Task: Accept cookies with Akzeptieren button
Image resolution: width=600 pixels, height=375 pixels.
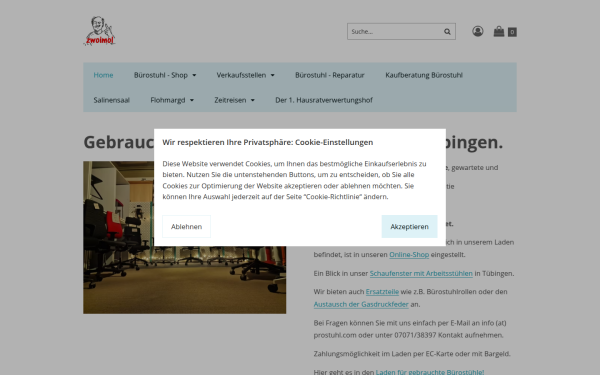Action: pos(409,227)
